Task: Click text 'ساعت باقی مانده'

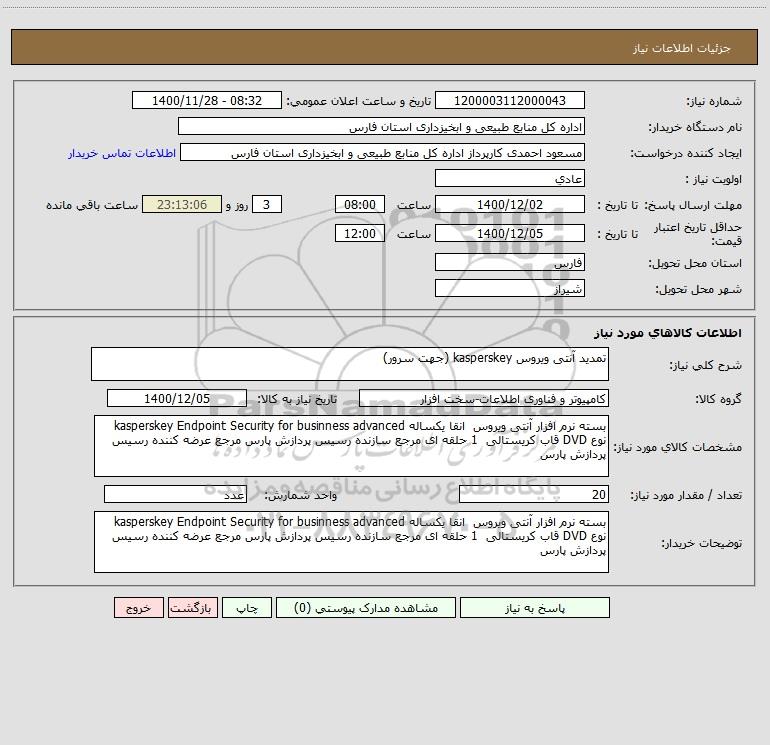Action: (92, 205)
